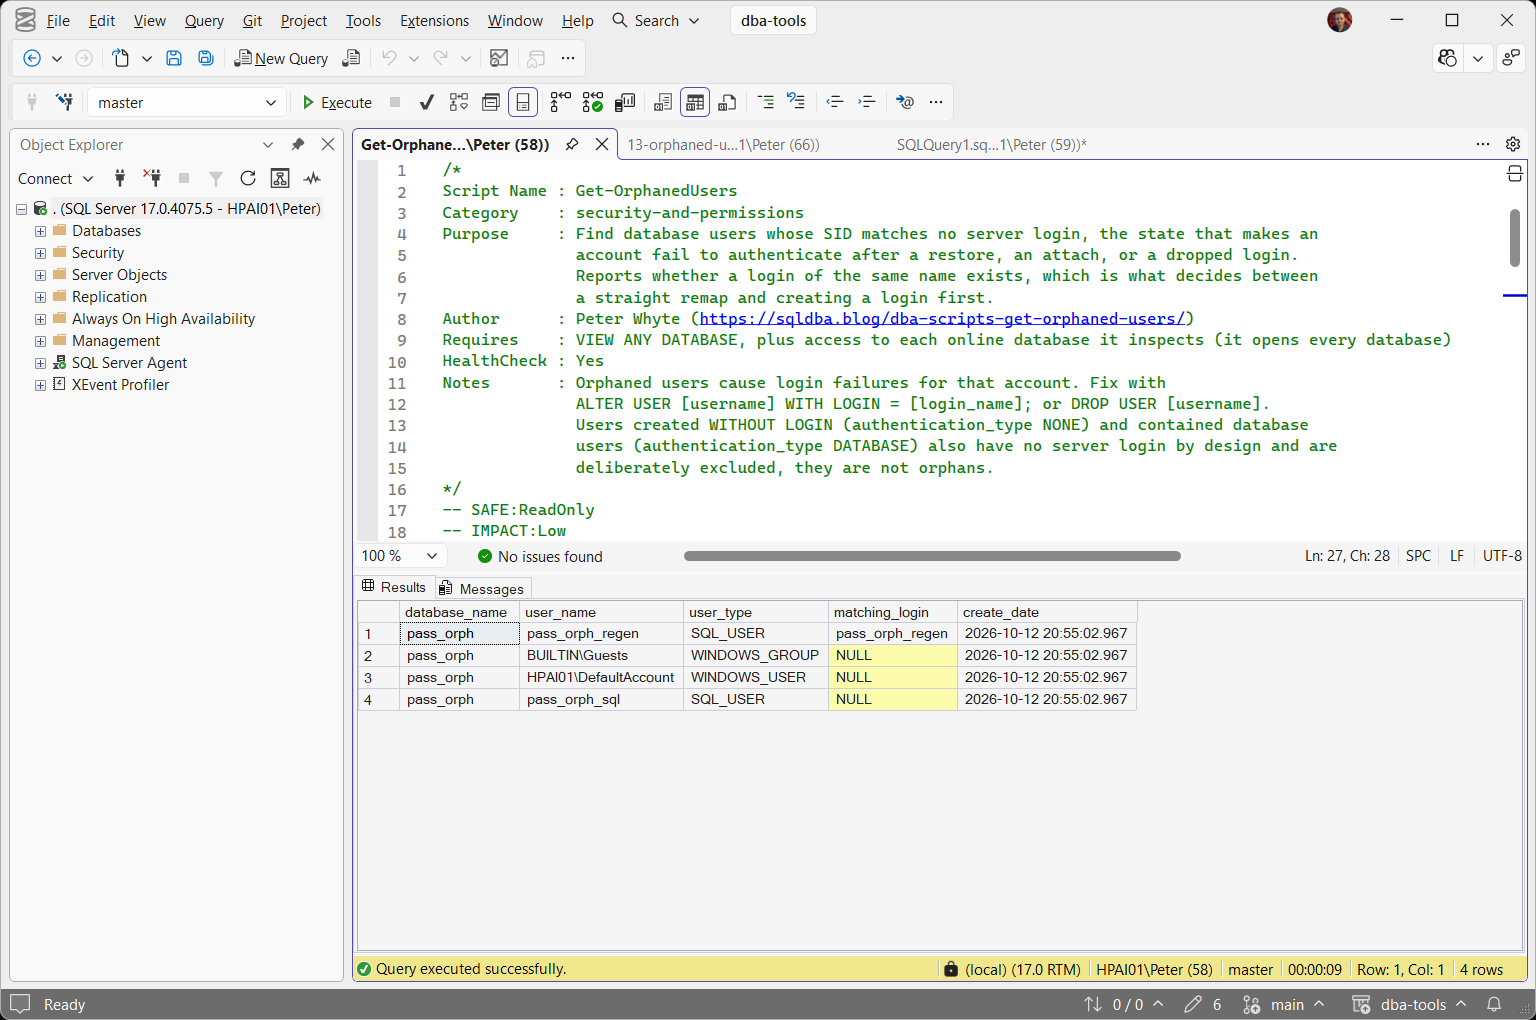Viewport: 1536px width, 1020px height.
Task: Click the Increase Indent icon
Action: tap(867, 102)
